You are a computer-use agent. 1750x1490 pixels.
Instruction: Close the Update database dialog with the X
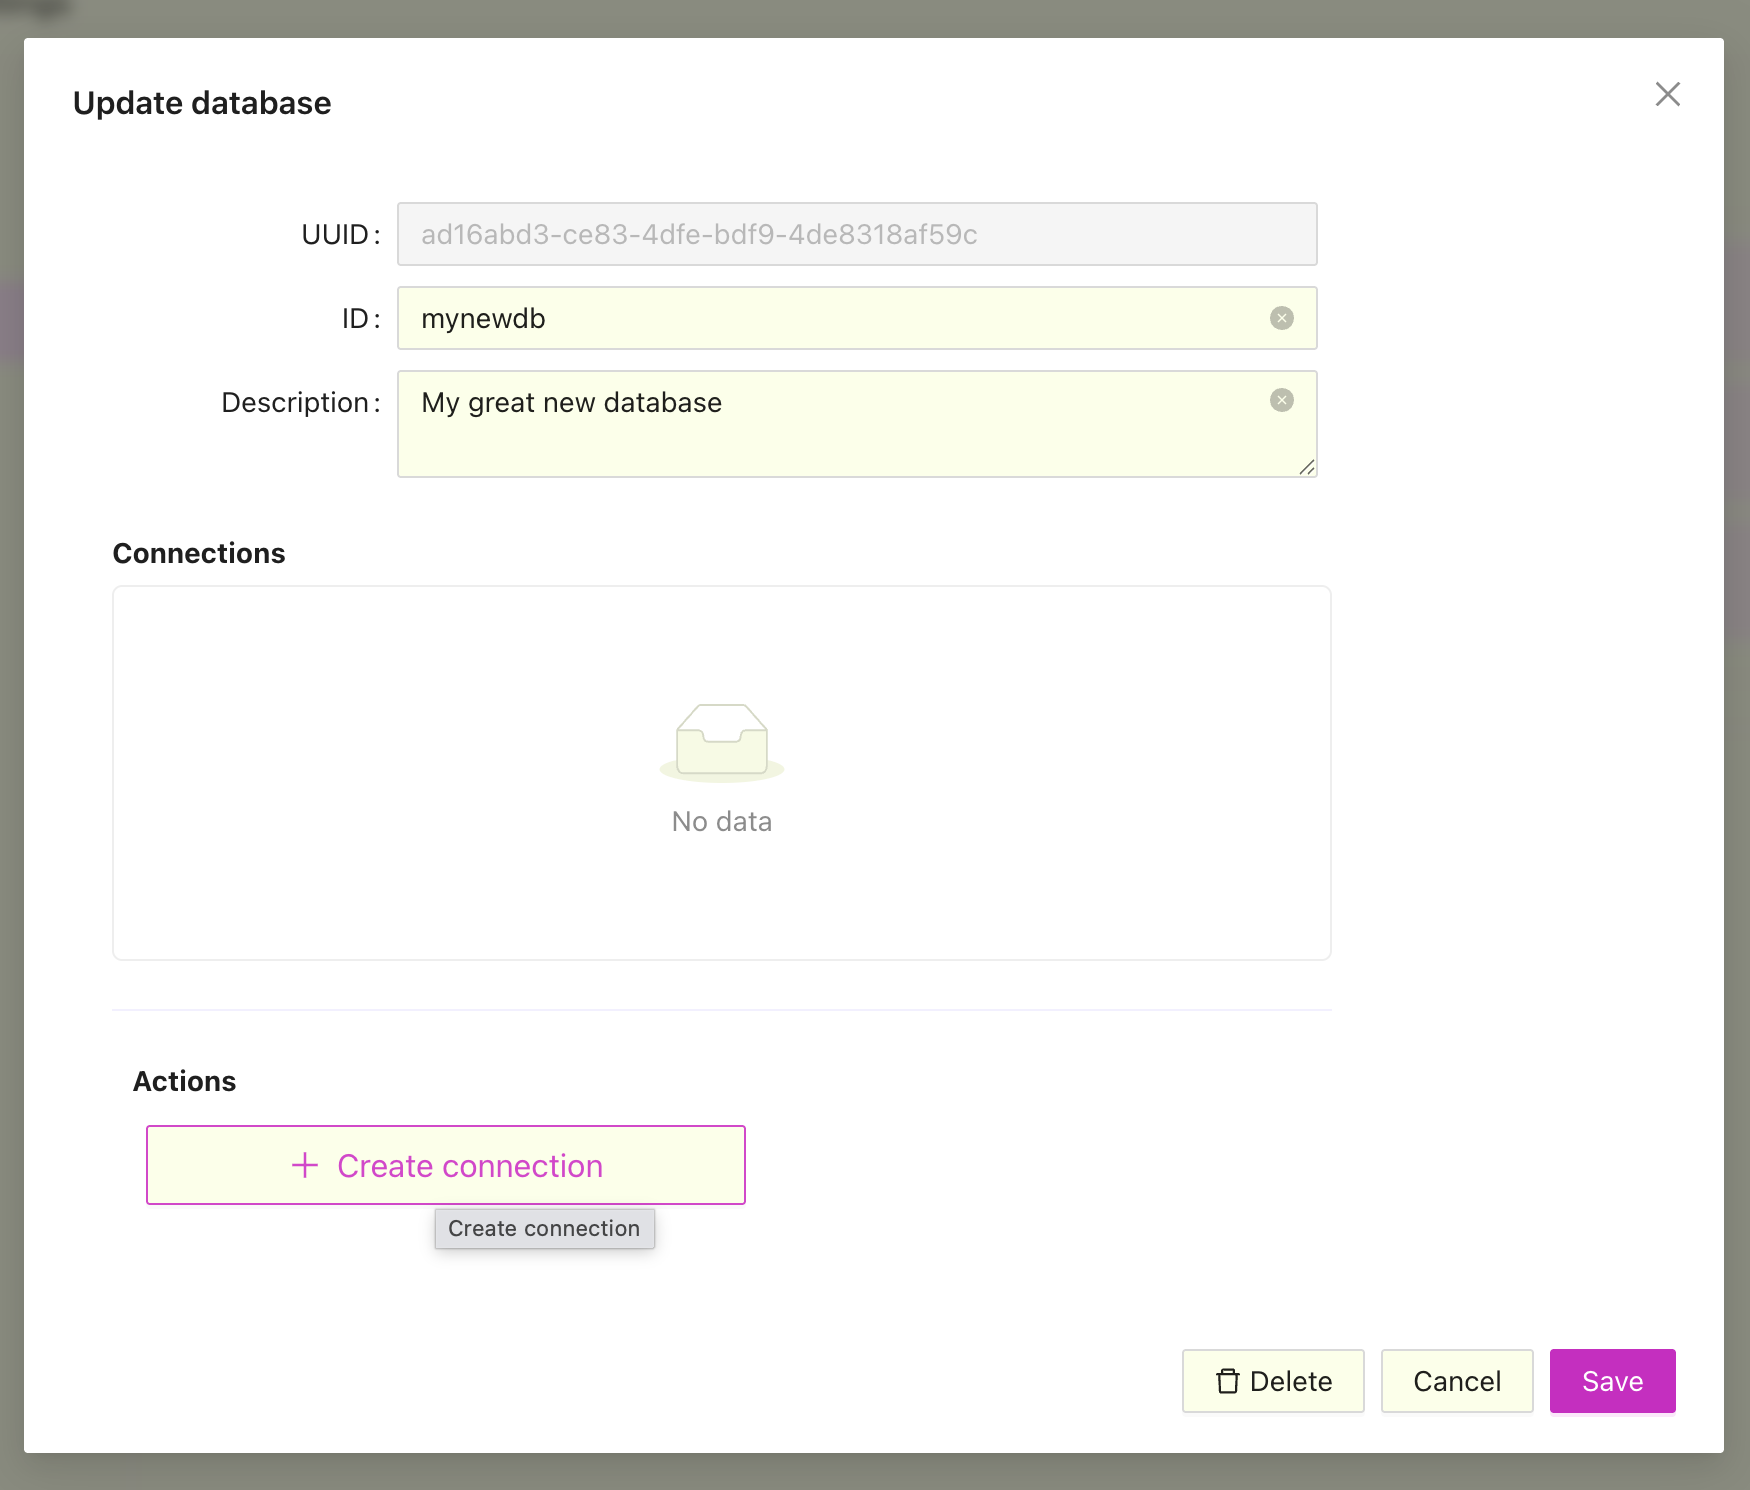tap(1668, 94)
